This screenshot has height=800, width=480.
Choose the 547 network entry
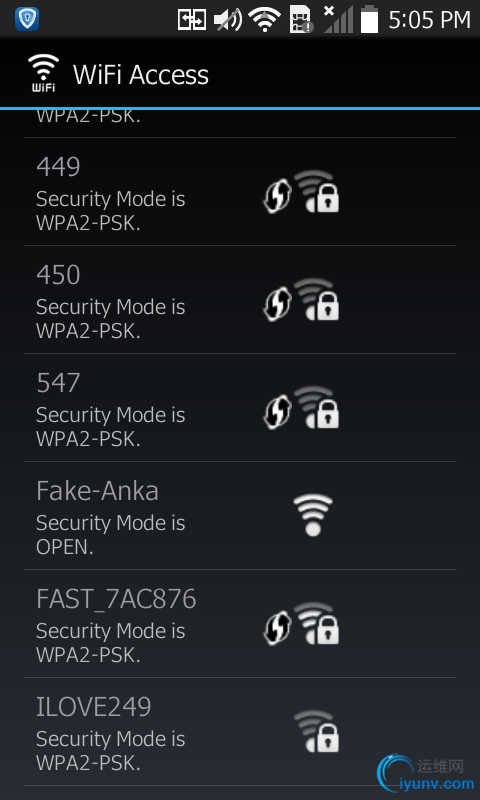[x=240, y=408]
